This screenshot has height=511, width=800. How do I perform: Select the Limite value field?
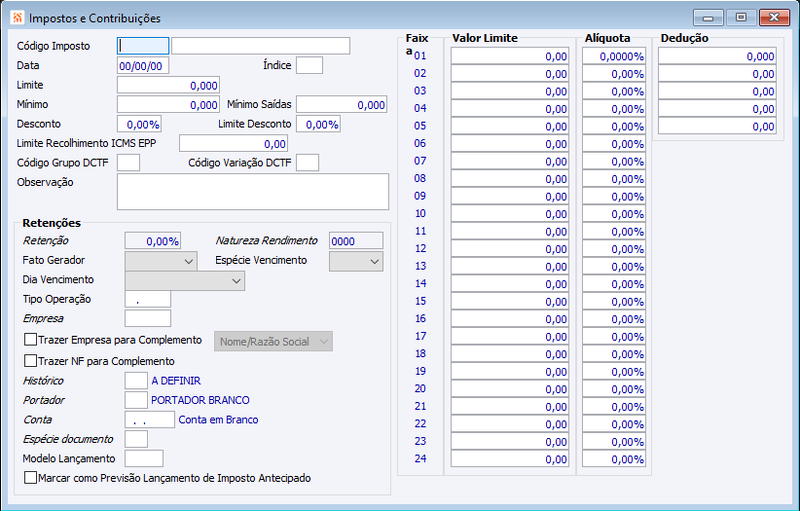[x=168, y=85]
